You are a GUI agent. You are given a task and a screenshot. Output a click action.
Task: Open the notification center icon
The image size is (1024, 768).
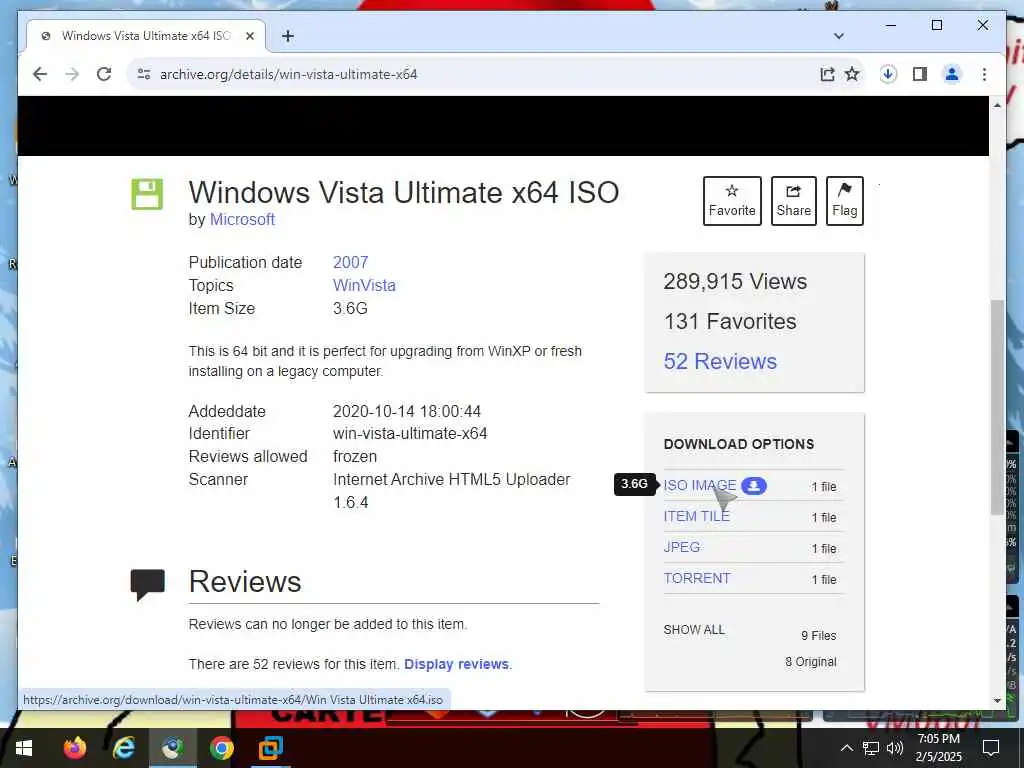coord(991,748)
